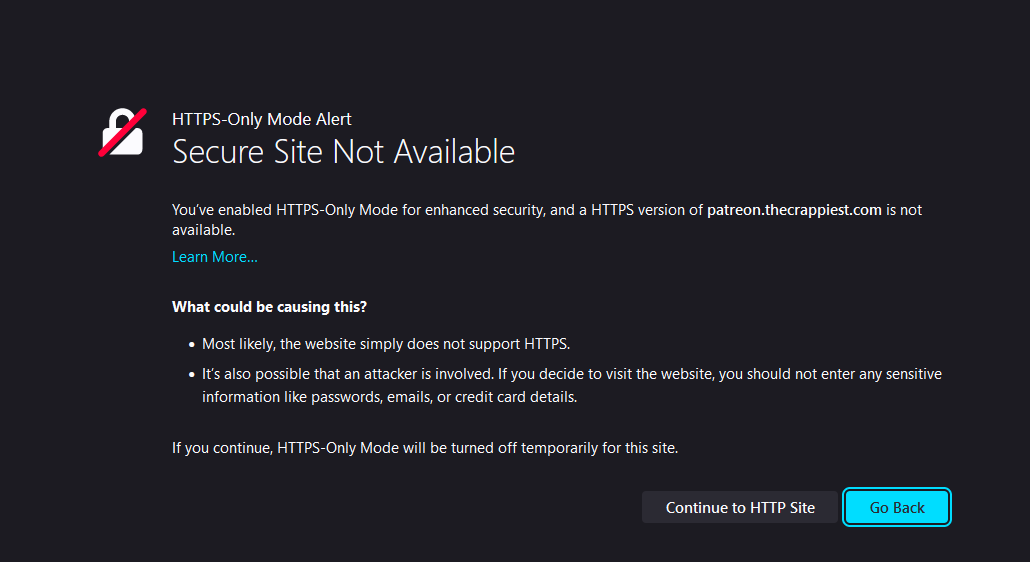Screen dimensions: 1030x562
Task: Click the crossed-out padlock icon
Action: (x=122, y=133)
